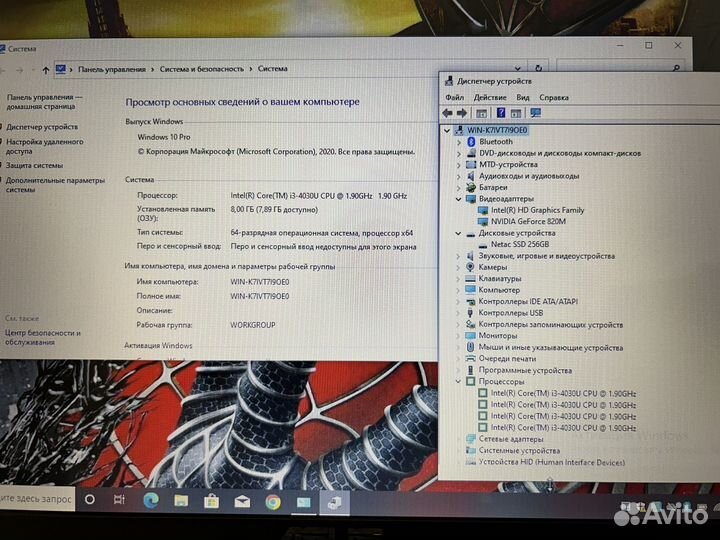
Task: Select Контроллеры запоминающих устройств item
Action: point(551,325)
